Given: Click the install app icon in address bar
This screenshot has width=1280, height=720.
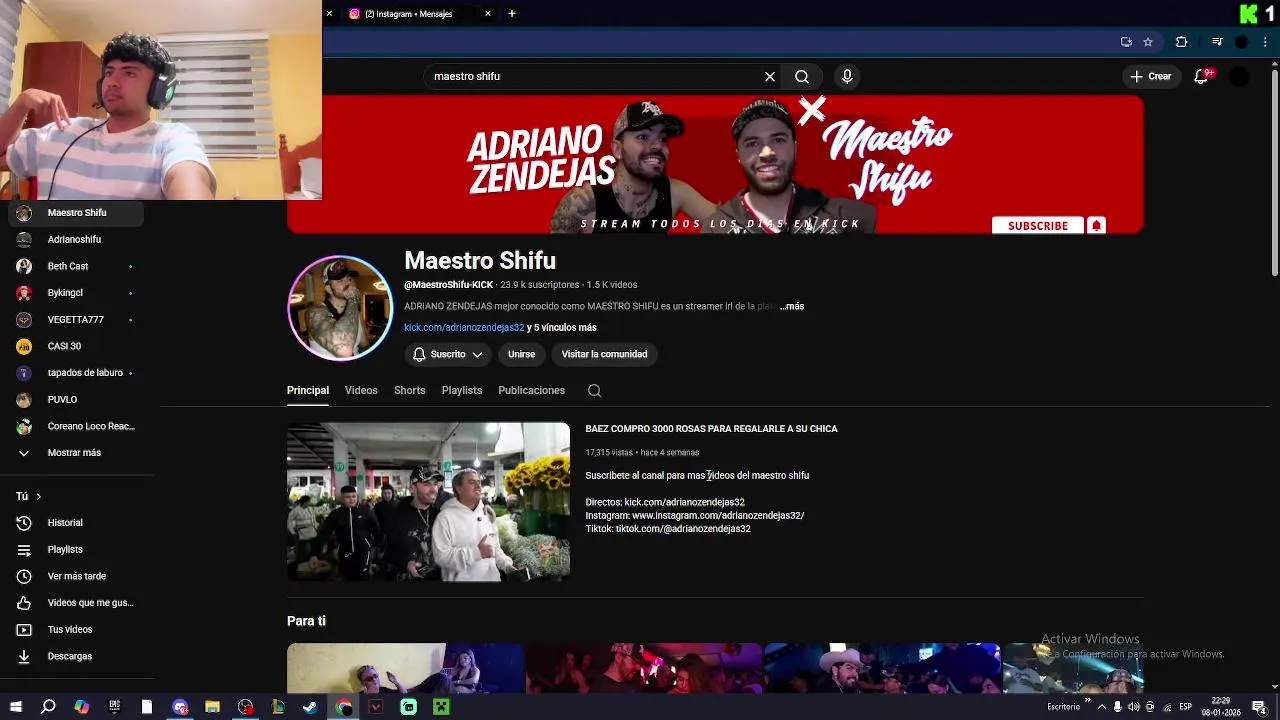Looking at the screenshot, I should pos(1126,42).
